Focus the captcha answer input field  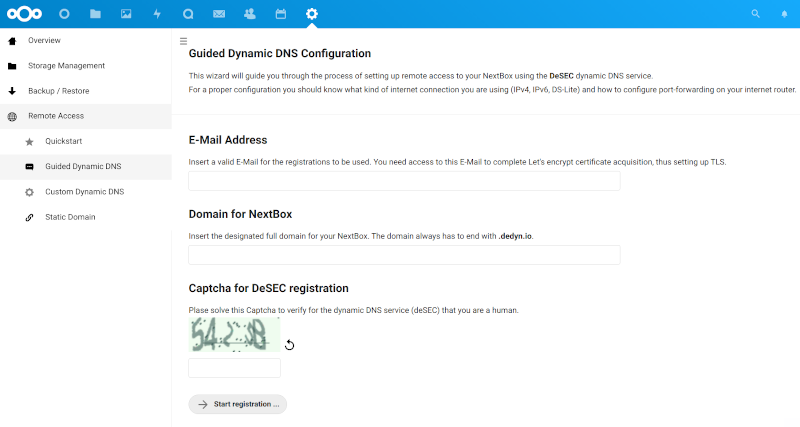click(234, 368)
